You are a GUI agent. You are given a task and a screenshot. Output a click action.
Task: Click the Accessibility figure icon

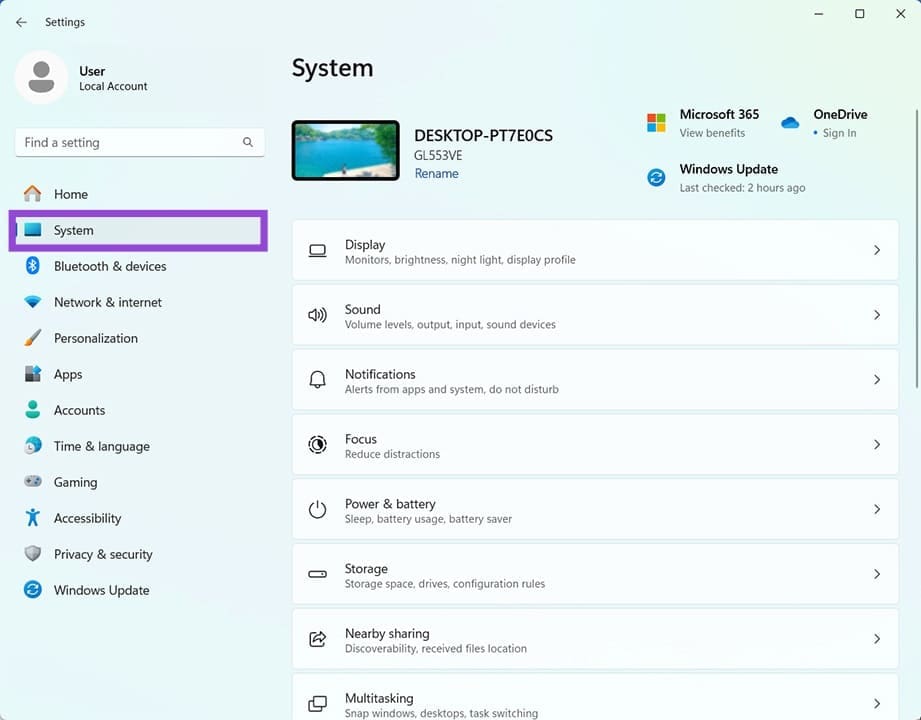pos(33,518)
